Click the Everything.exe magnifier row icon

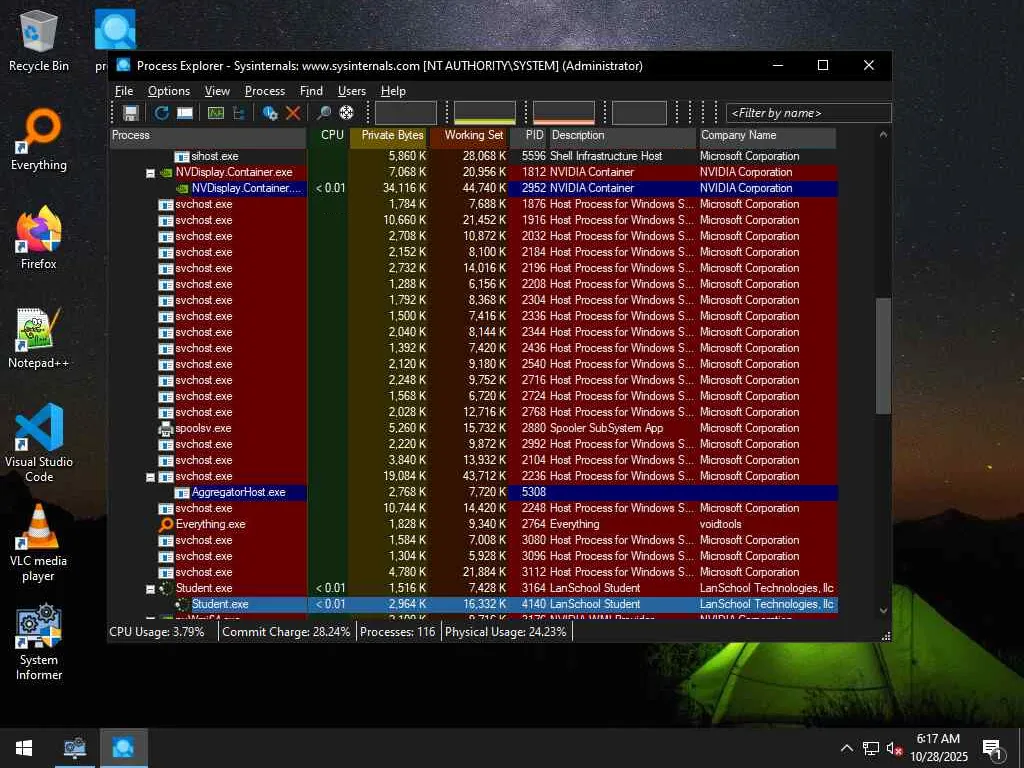pos(166,524)
